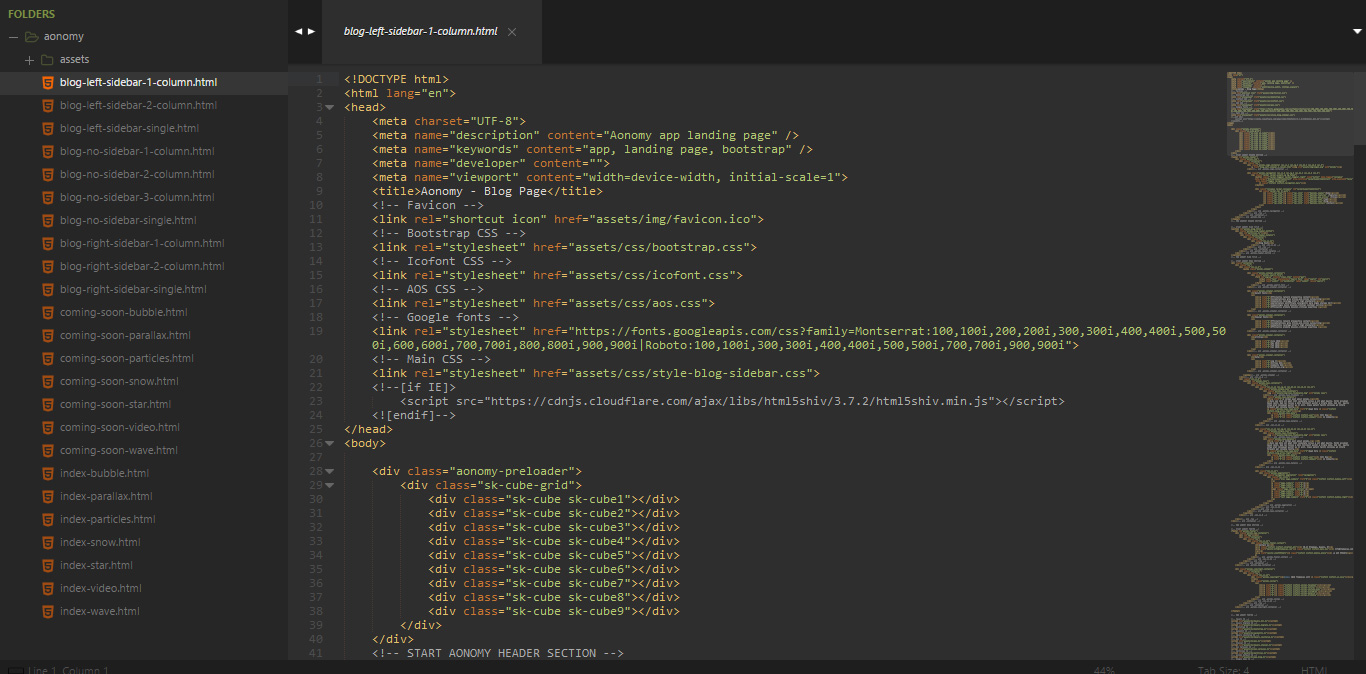Open blog-right-sidebar-2-column.html file
1366x674 pixels.
tap(142, 266)
